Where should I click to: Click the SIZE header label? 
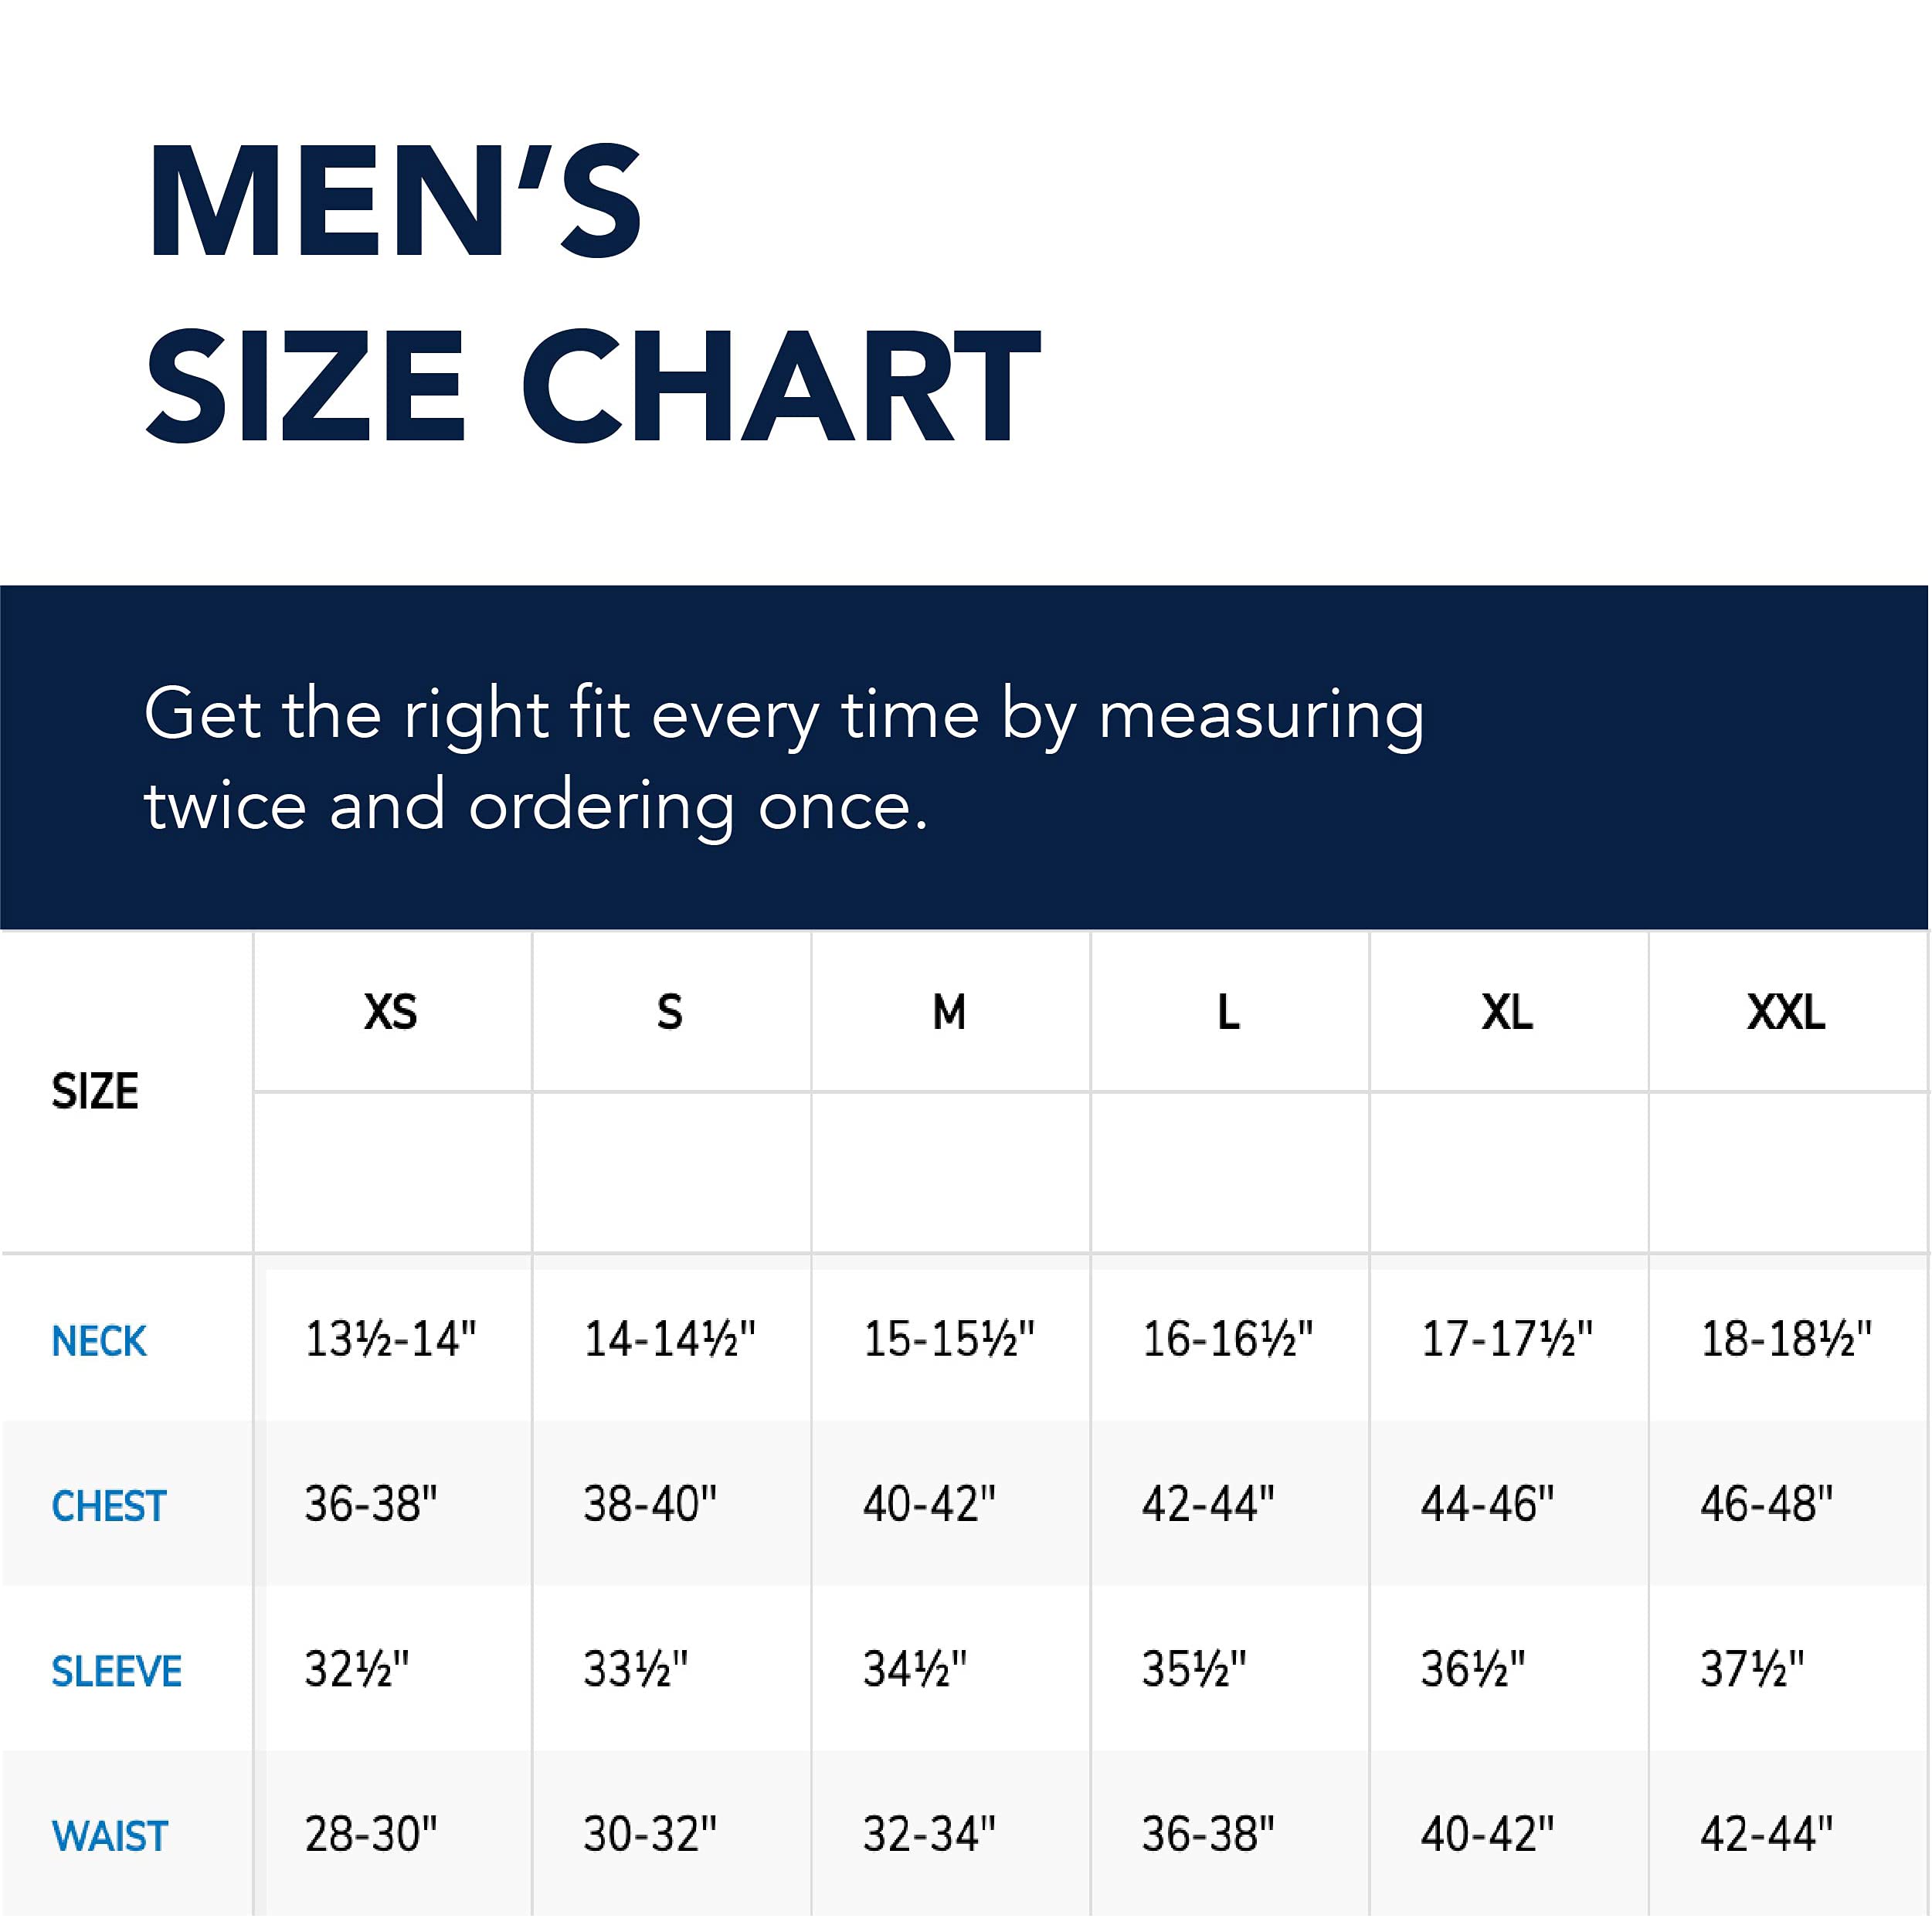click(x=95, y=1091)
